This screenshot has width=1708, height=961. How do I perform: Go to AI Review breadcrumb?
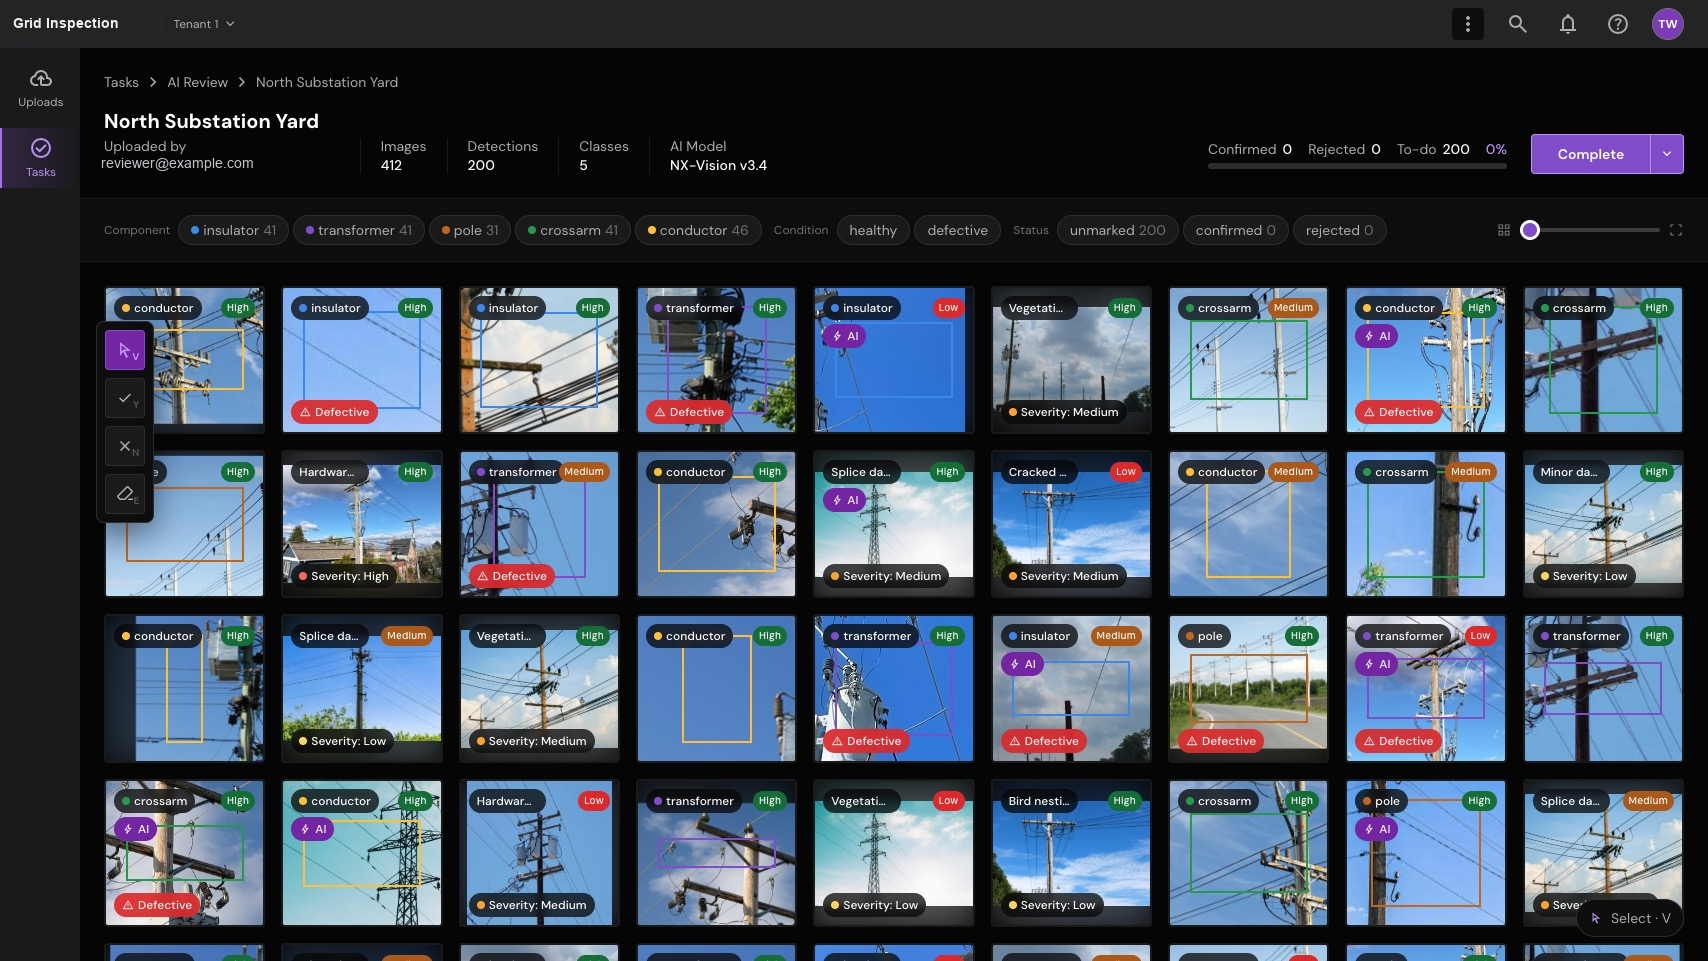point(197,82)
